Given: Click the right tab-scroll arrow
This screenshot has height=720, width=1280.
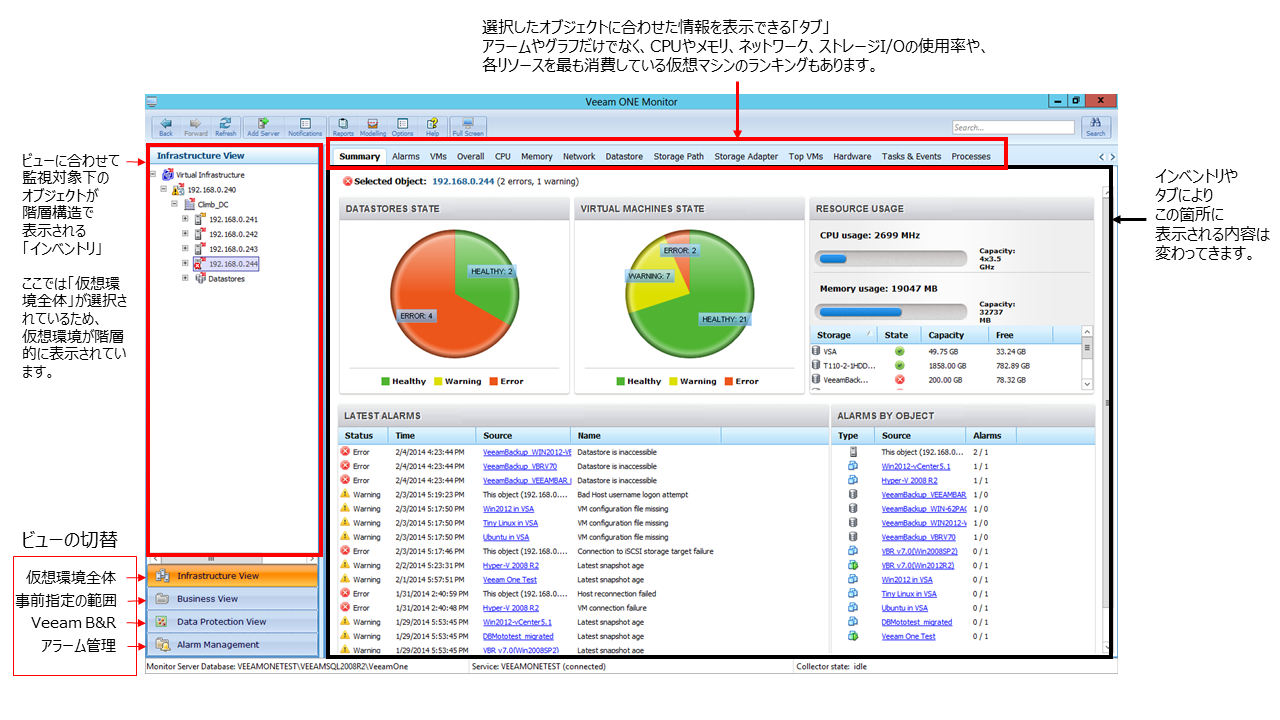Looking at the screenshot, I should [x=1112, y=157].
